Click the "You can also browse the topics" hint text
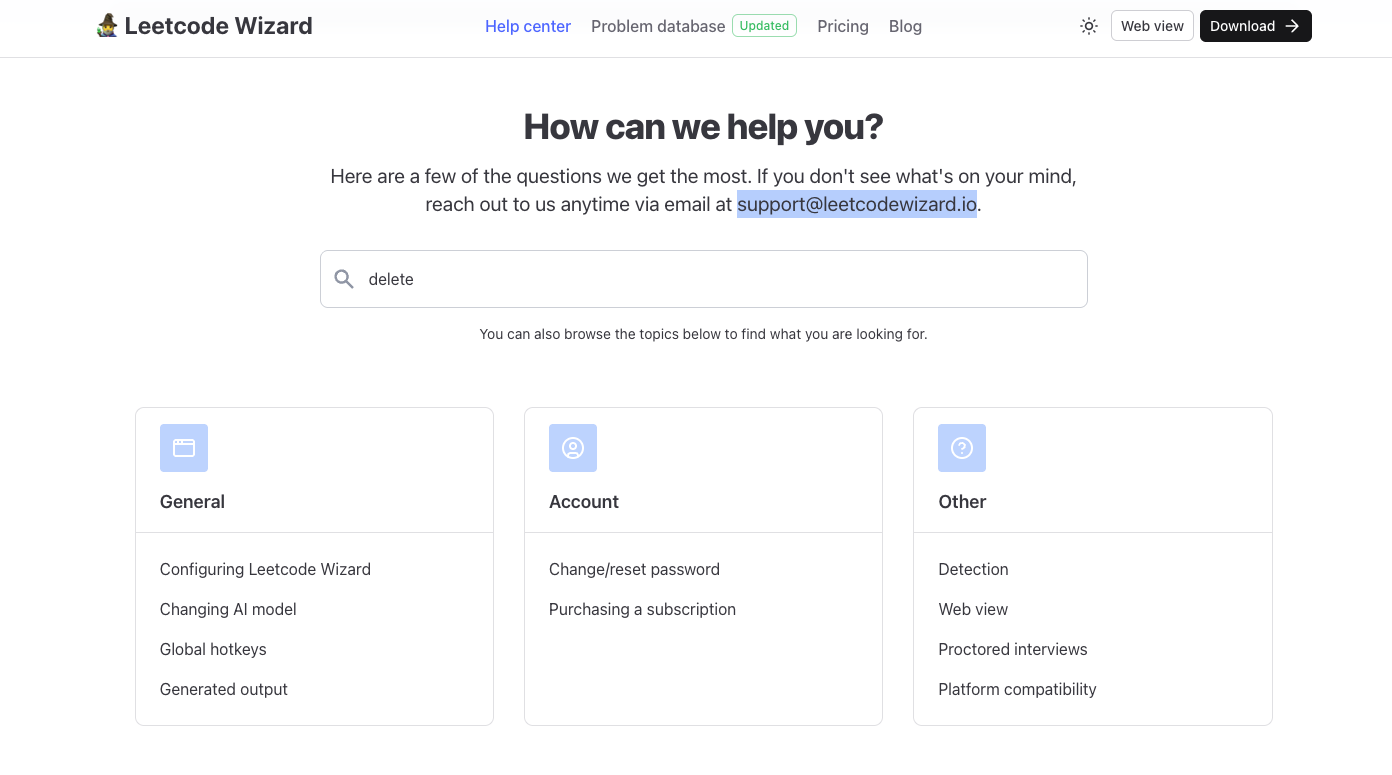The image size is (1392, 775). coord(704,334)
